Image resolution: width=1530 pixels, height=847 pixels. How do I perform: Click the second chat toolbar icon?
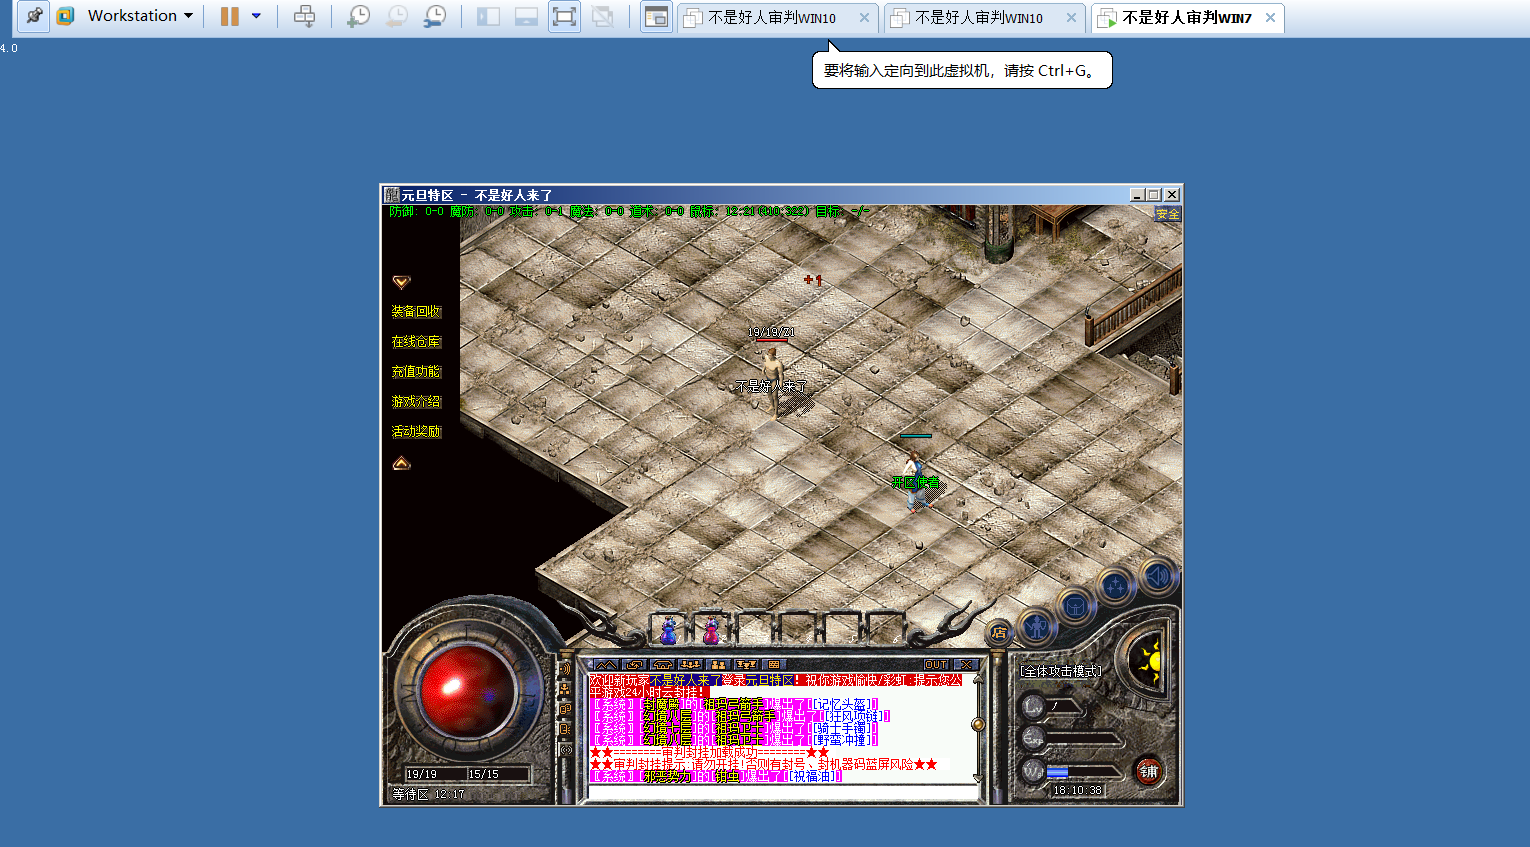634,664
